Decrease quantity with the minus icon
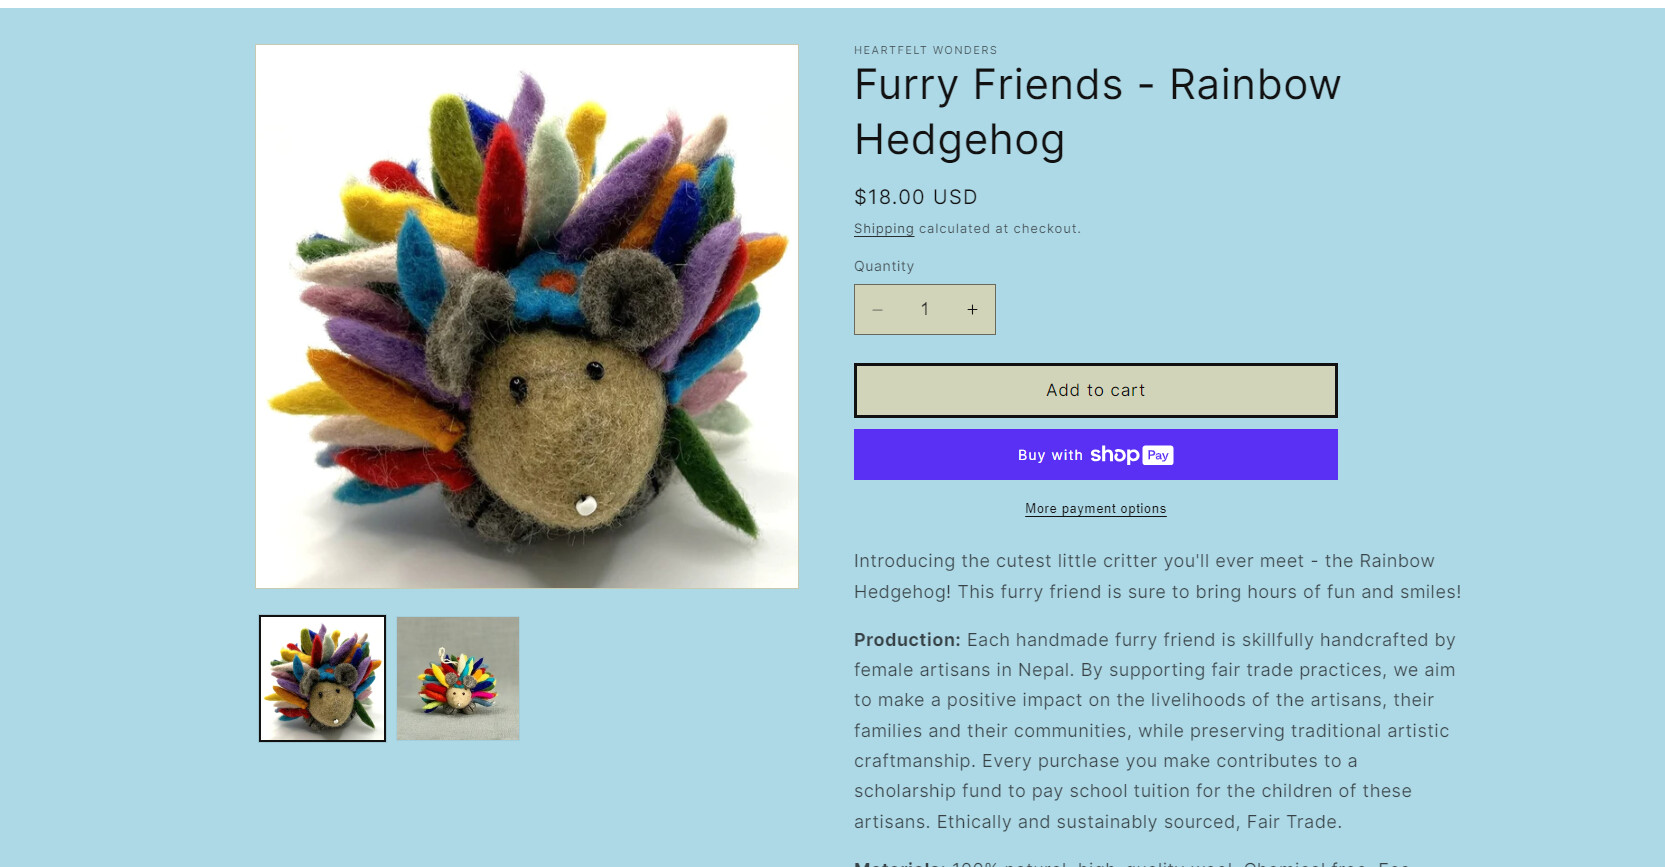Screen dimensions: 1665x867 (878, 310)
